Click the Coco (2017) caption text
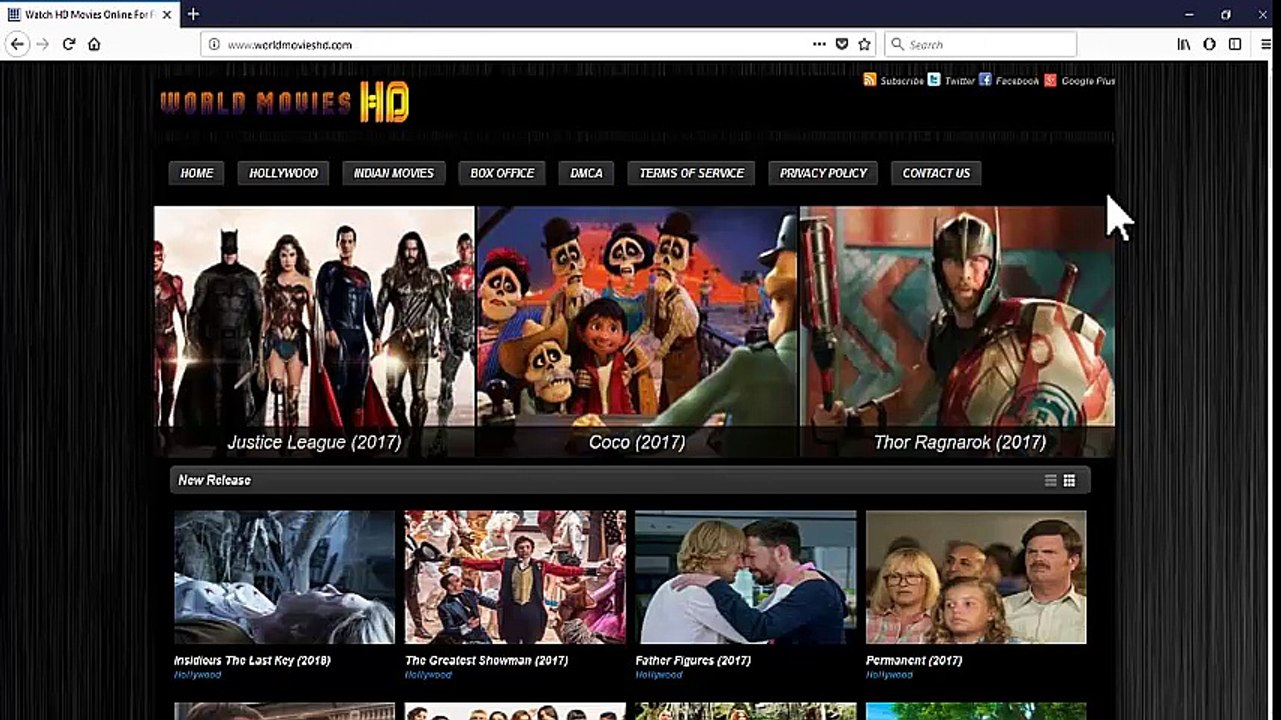Screen dimensions: 1281x720 coord(637,442)
